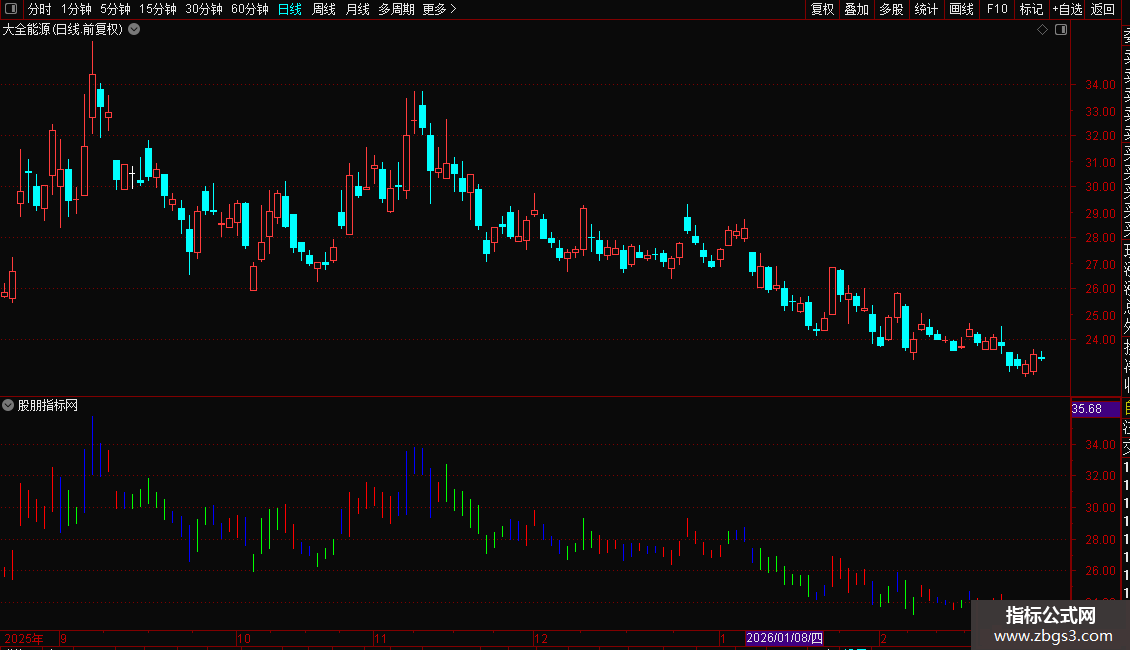Expand the 更多 periods menu

439,9
